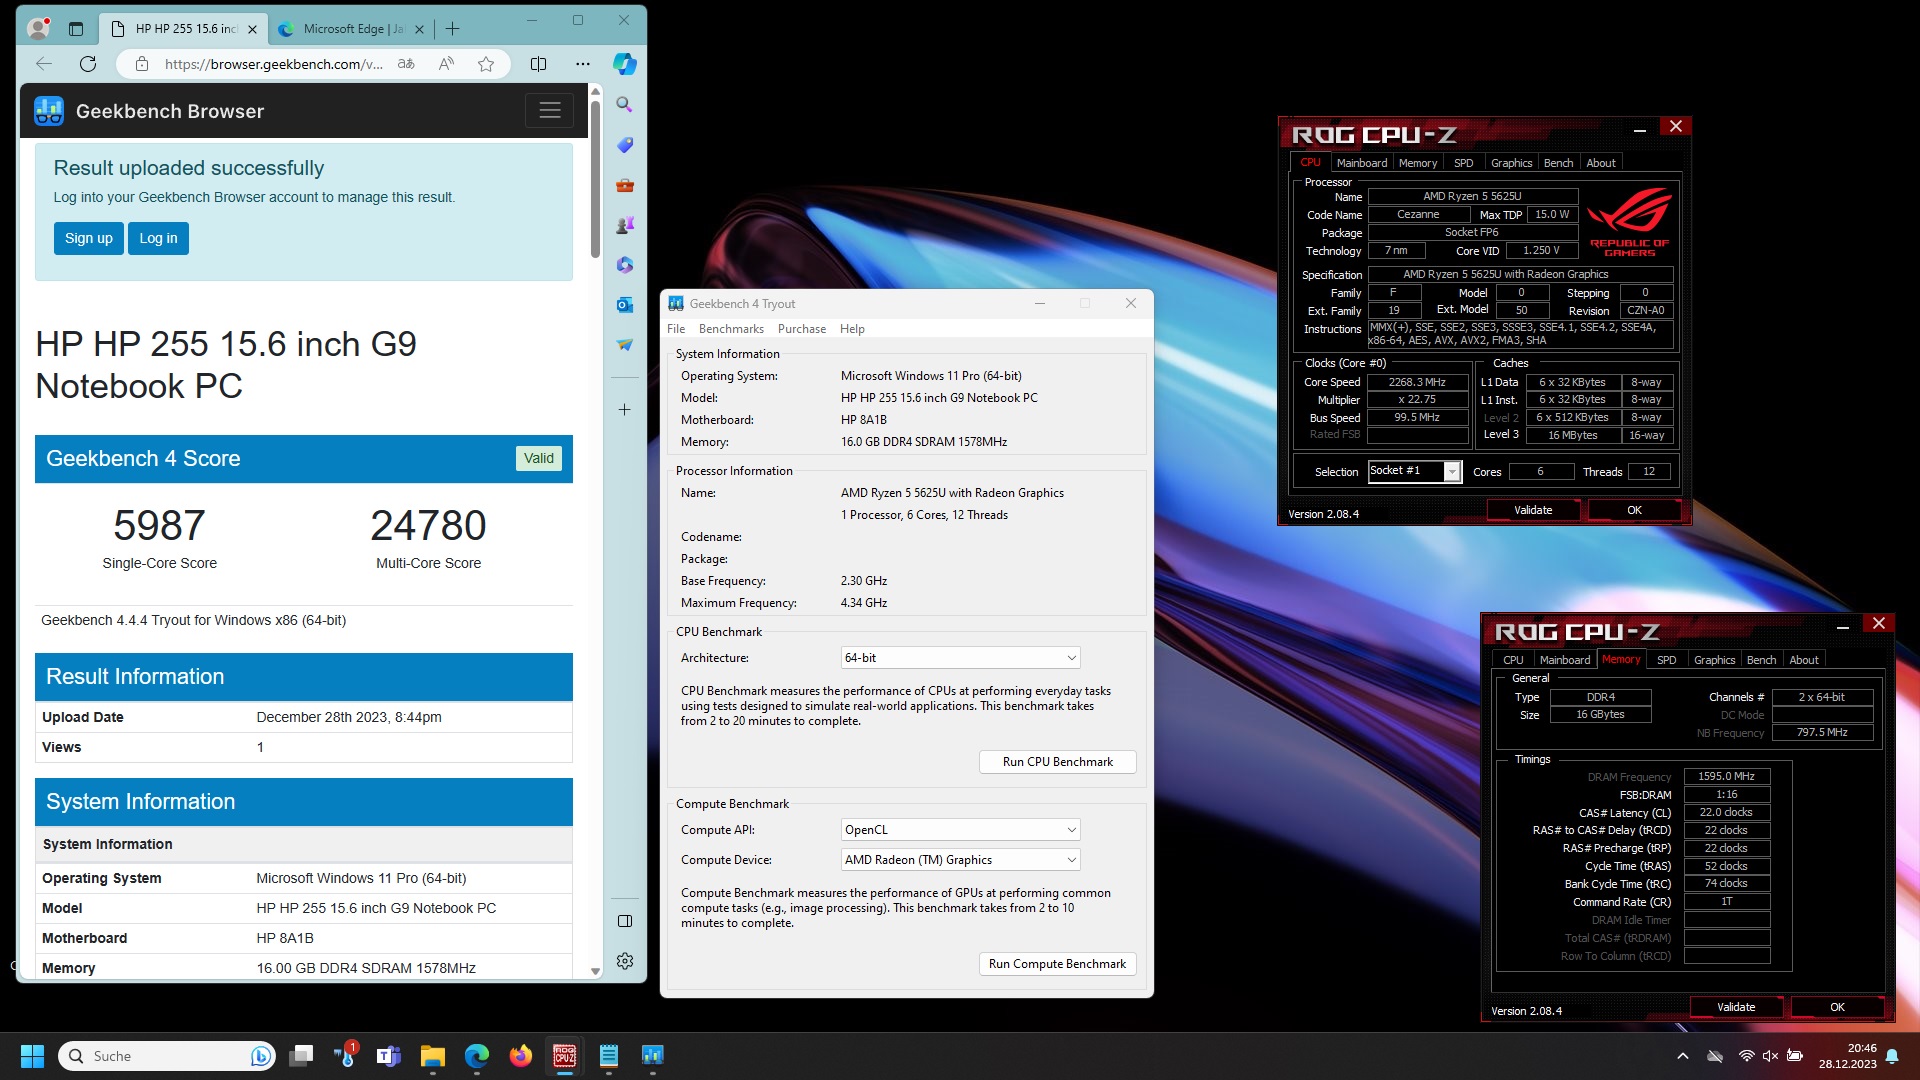Open the new tab plus button in Edge

(452, 29)
